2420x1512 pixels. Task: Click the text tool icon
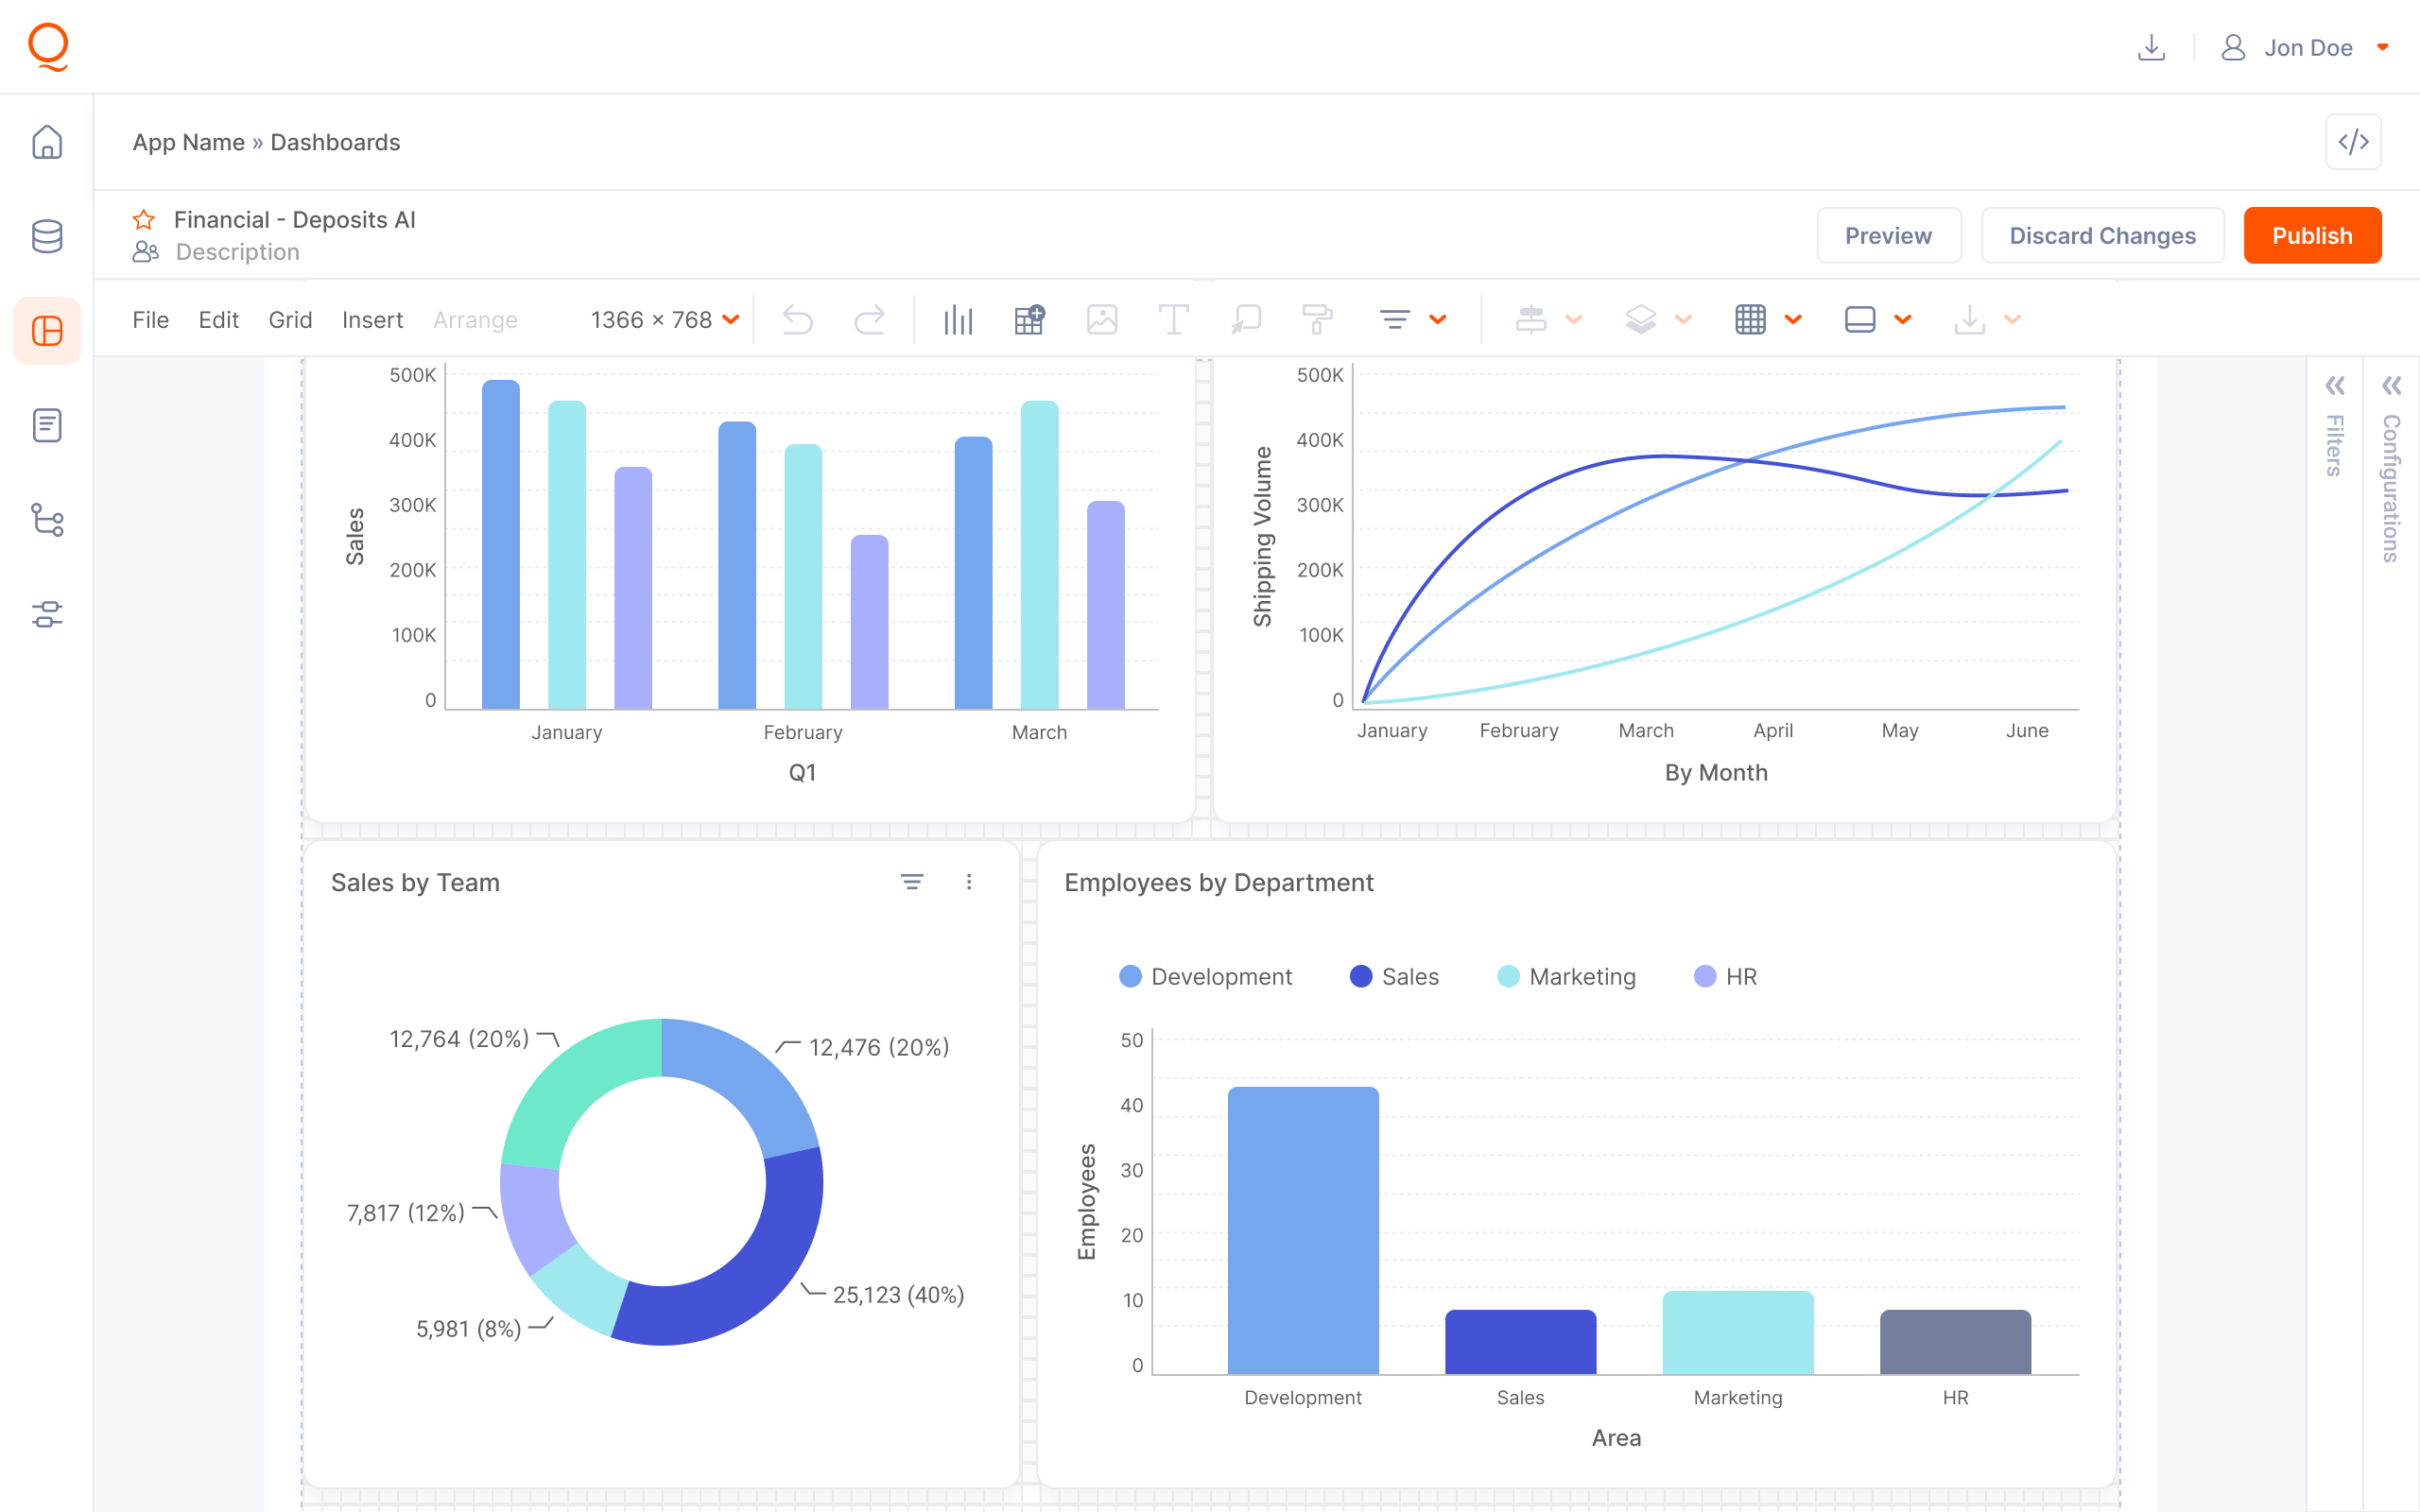1173,320
